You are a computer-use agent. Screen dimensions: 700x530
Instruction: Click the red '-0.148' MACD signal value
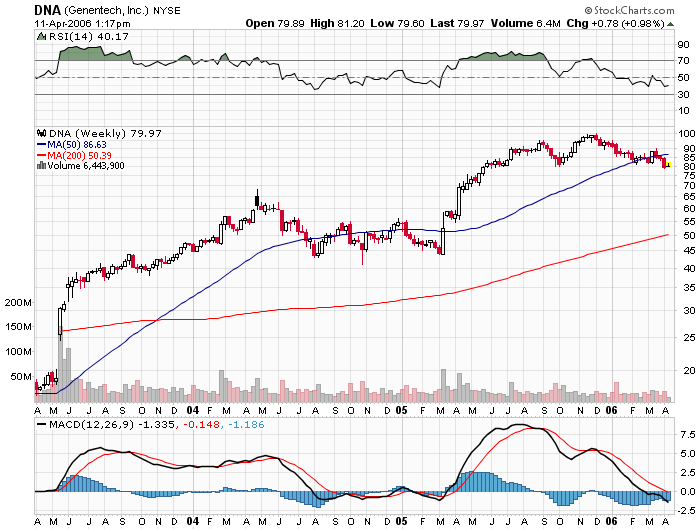[x=202, y=425]
